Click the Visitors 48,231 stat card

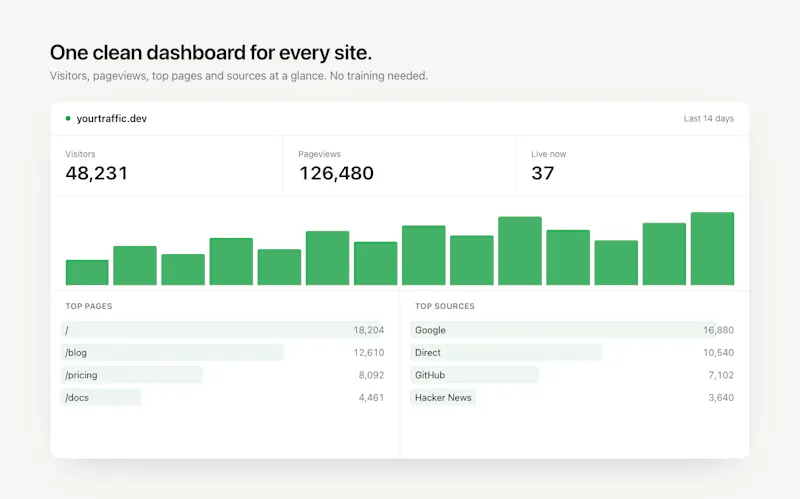(x=167, y=166)
